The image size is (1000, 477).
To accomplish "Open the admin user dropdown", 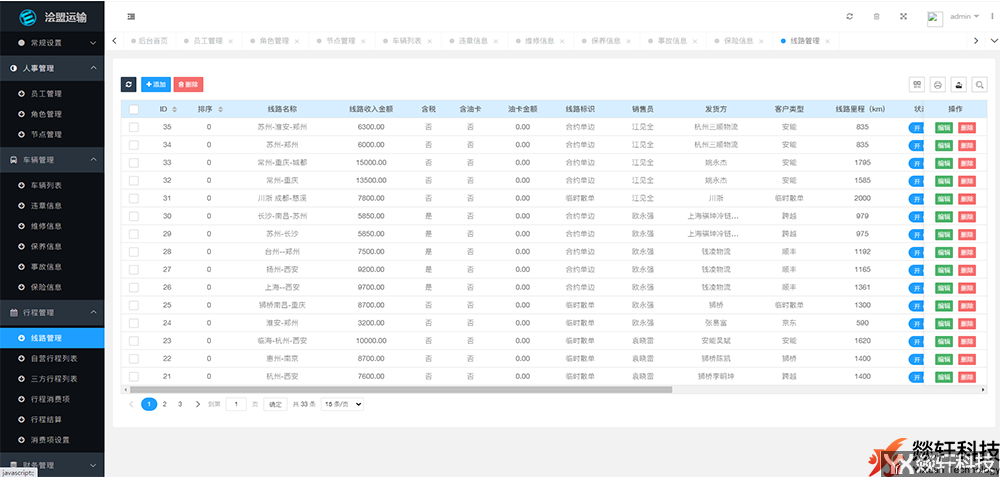I will pos(965,16).
